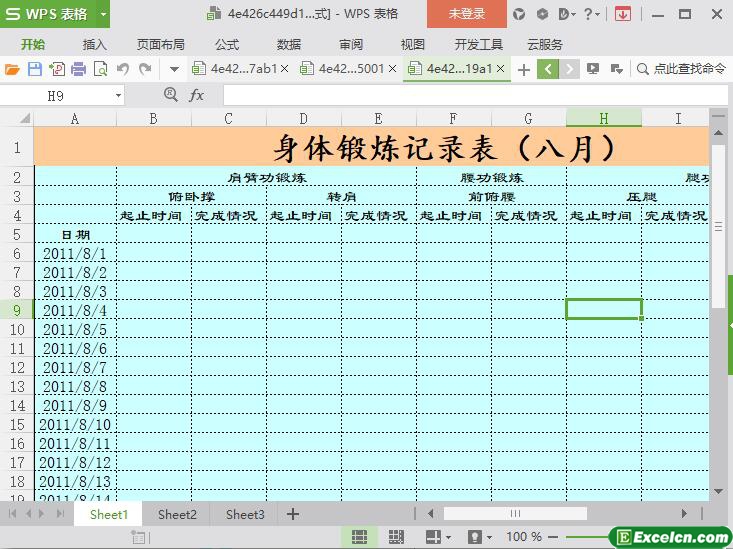Jump to first sheet with the navigation arrow
733x549 pixels.
[13, 514]
